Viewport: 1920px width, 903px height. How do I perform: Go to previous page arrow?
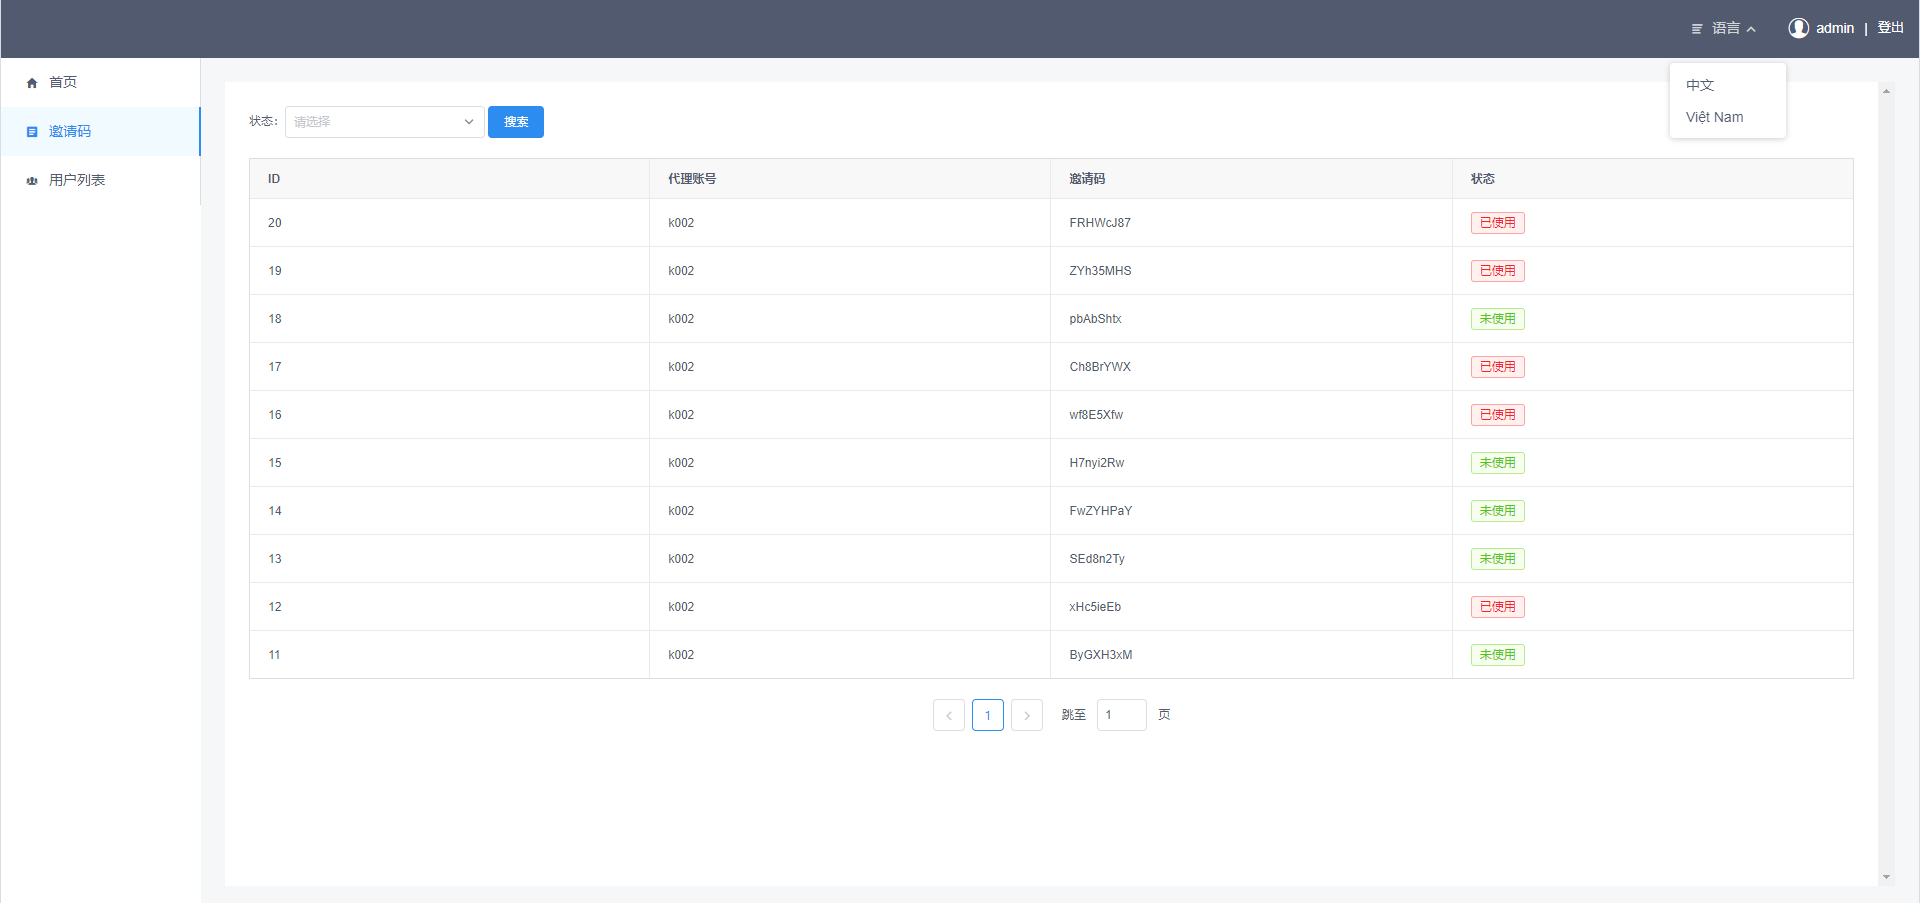pyautogui.click(x=948, y=715)
